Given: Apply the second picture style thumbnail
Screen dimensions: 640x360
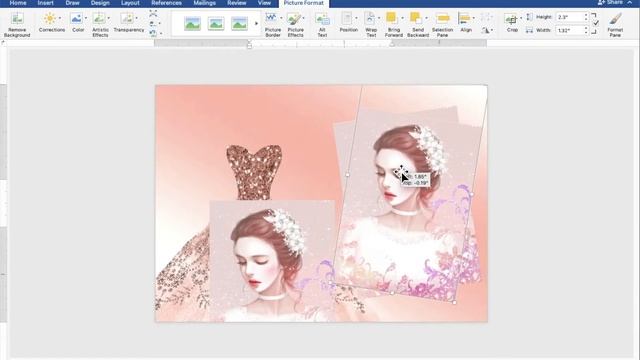Looking at the screenshot, I should [x=216, y=24].
